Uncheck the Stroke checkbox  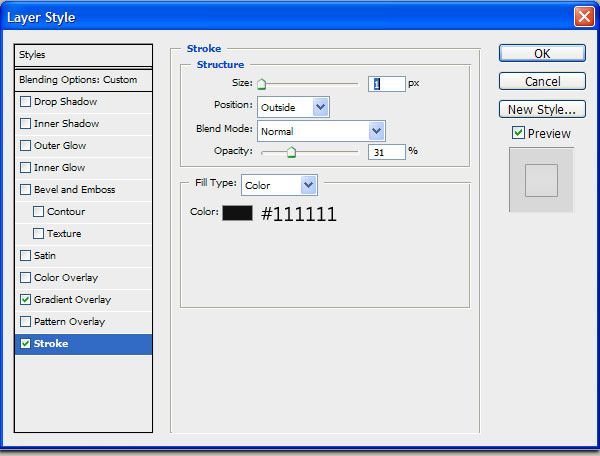click(25, 344)
